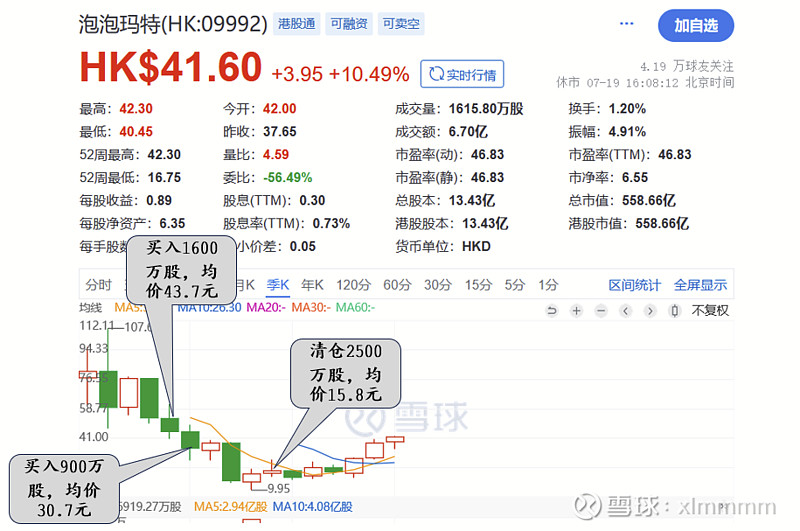Viewport: 800px width, 531px height.
Task: Switch to the 30分 chart tab
Action: (438, 285)
